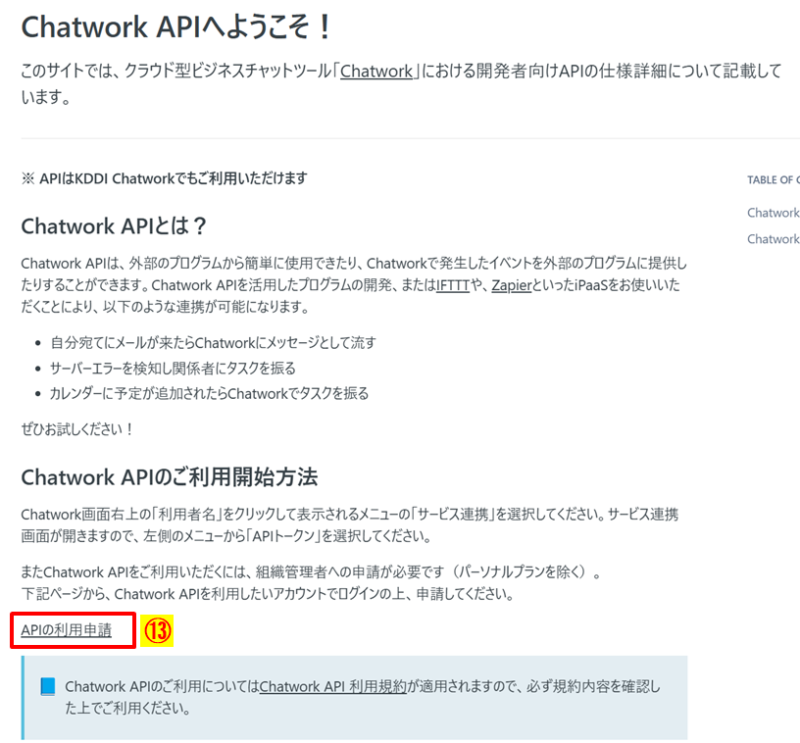800x743 pixels.
Task: Click the calendar schedule task bullet item
Action: pos(209,393)
